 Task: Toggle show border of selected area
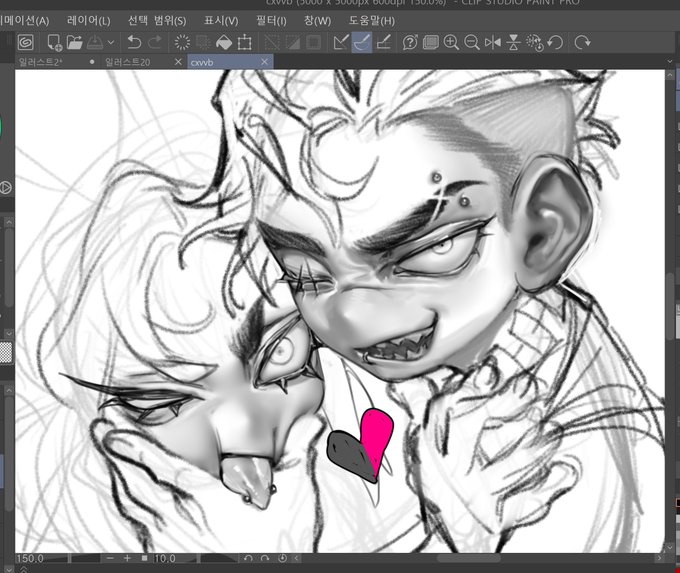click(313, 43)
